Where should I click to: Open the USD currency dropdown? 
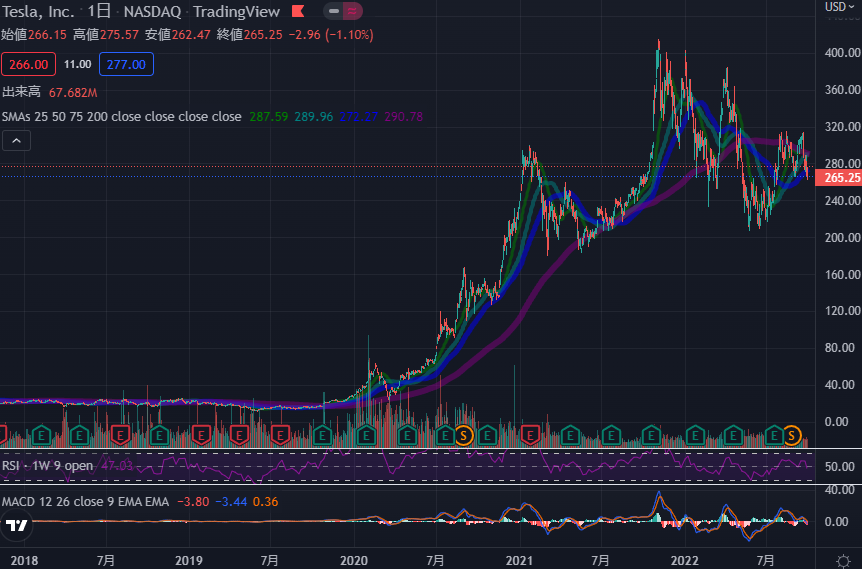point(839,7)
